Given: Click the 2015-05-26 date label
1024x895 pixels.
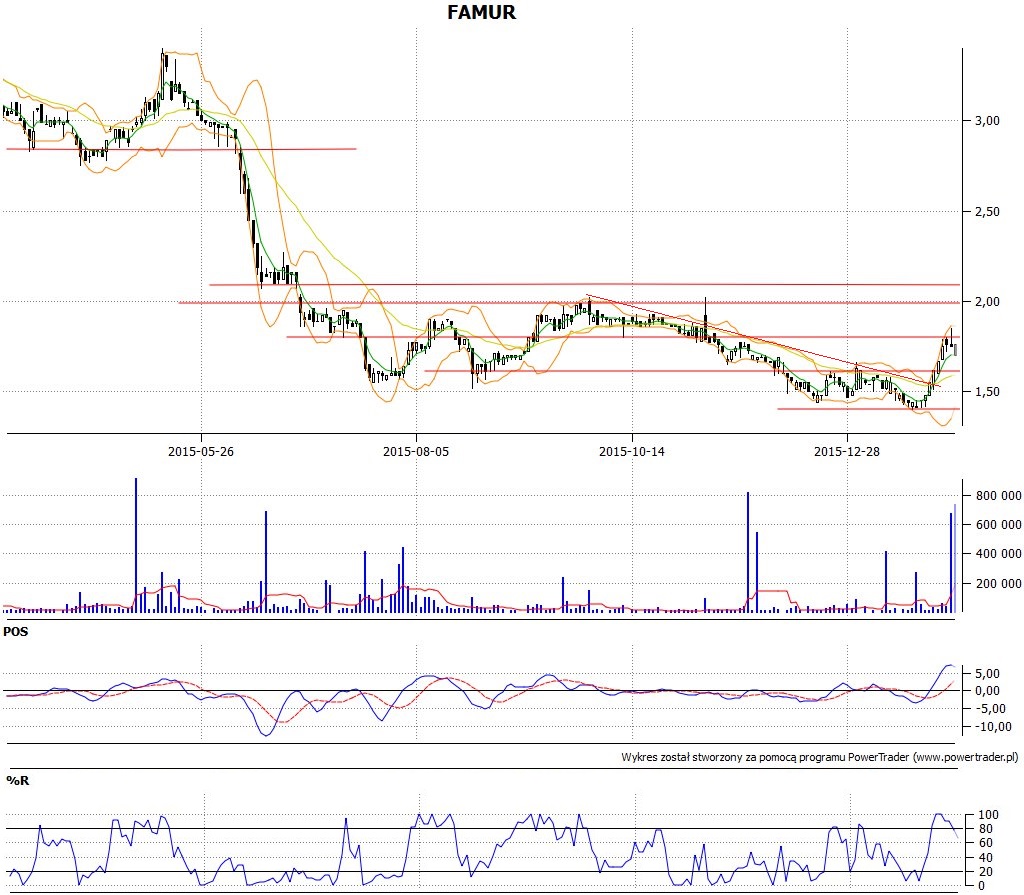Looking at the screenshot, I should point(200,451).
